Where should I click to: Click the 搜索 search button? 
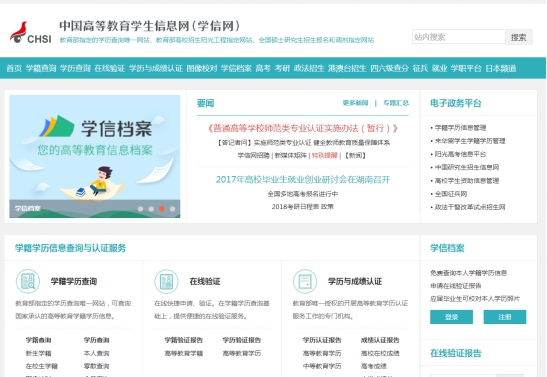pos(518,37)
